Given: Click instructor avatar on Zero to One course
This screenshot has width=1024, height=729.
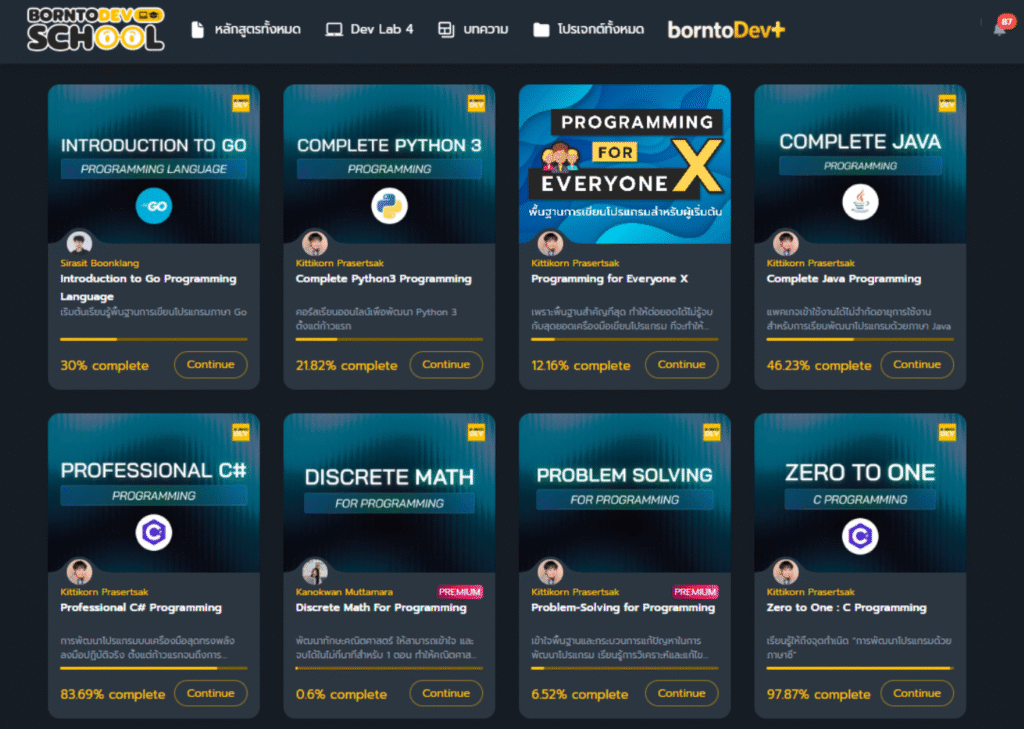Looking at the screenshot, I should tap(786, 572).
